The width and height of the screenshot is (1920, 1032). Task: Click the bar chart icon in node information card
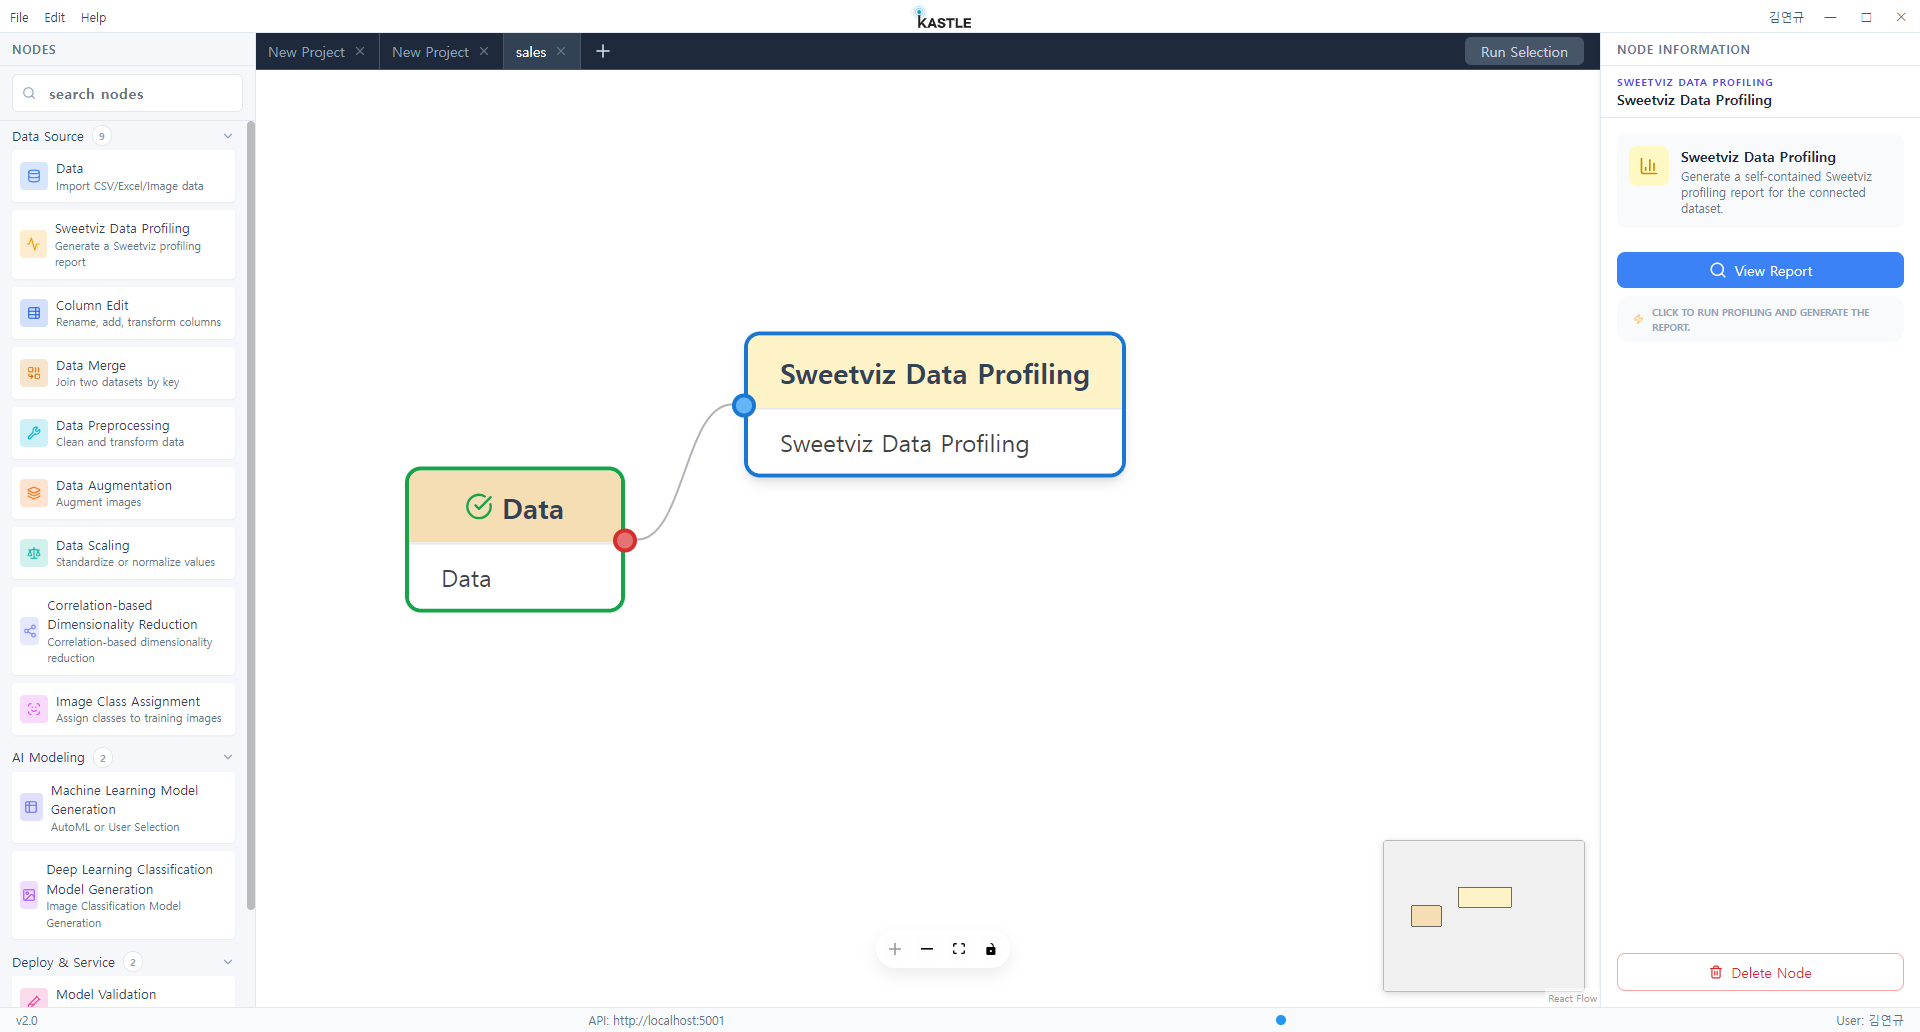tap(1649, 166)
